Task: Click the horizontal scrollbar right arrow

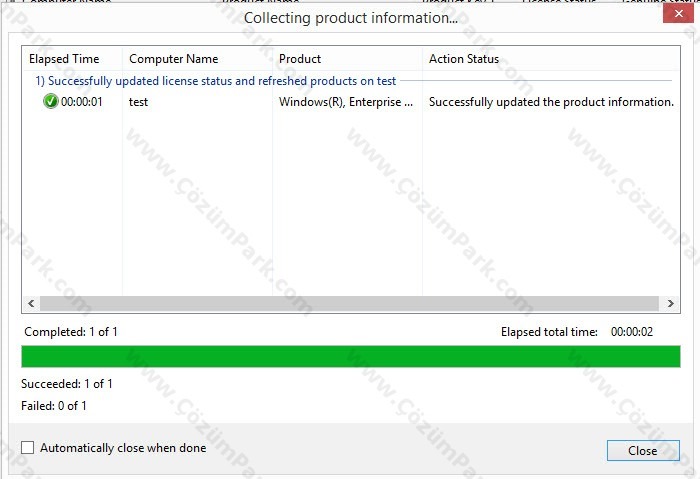Action: [x=671, y=304]
